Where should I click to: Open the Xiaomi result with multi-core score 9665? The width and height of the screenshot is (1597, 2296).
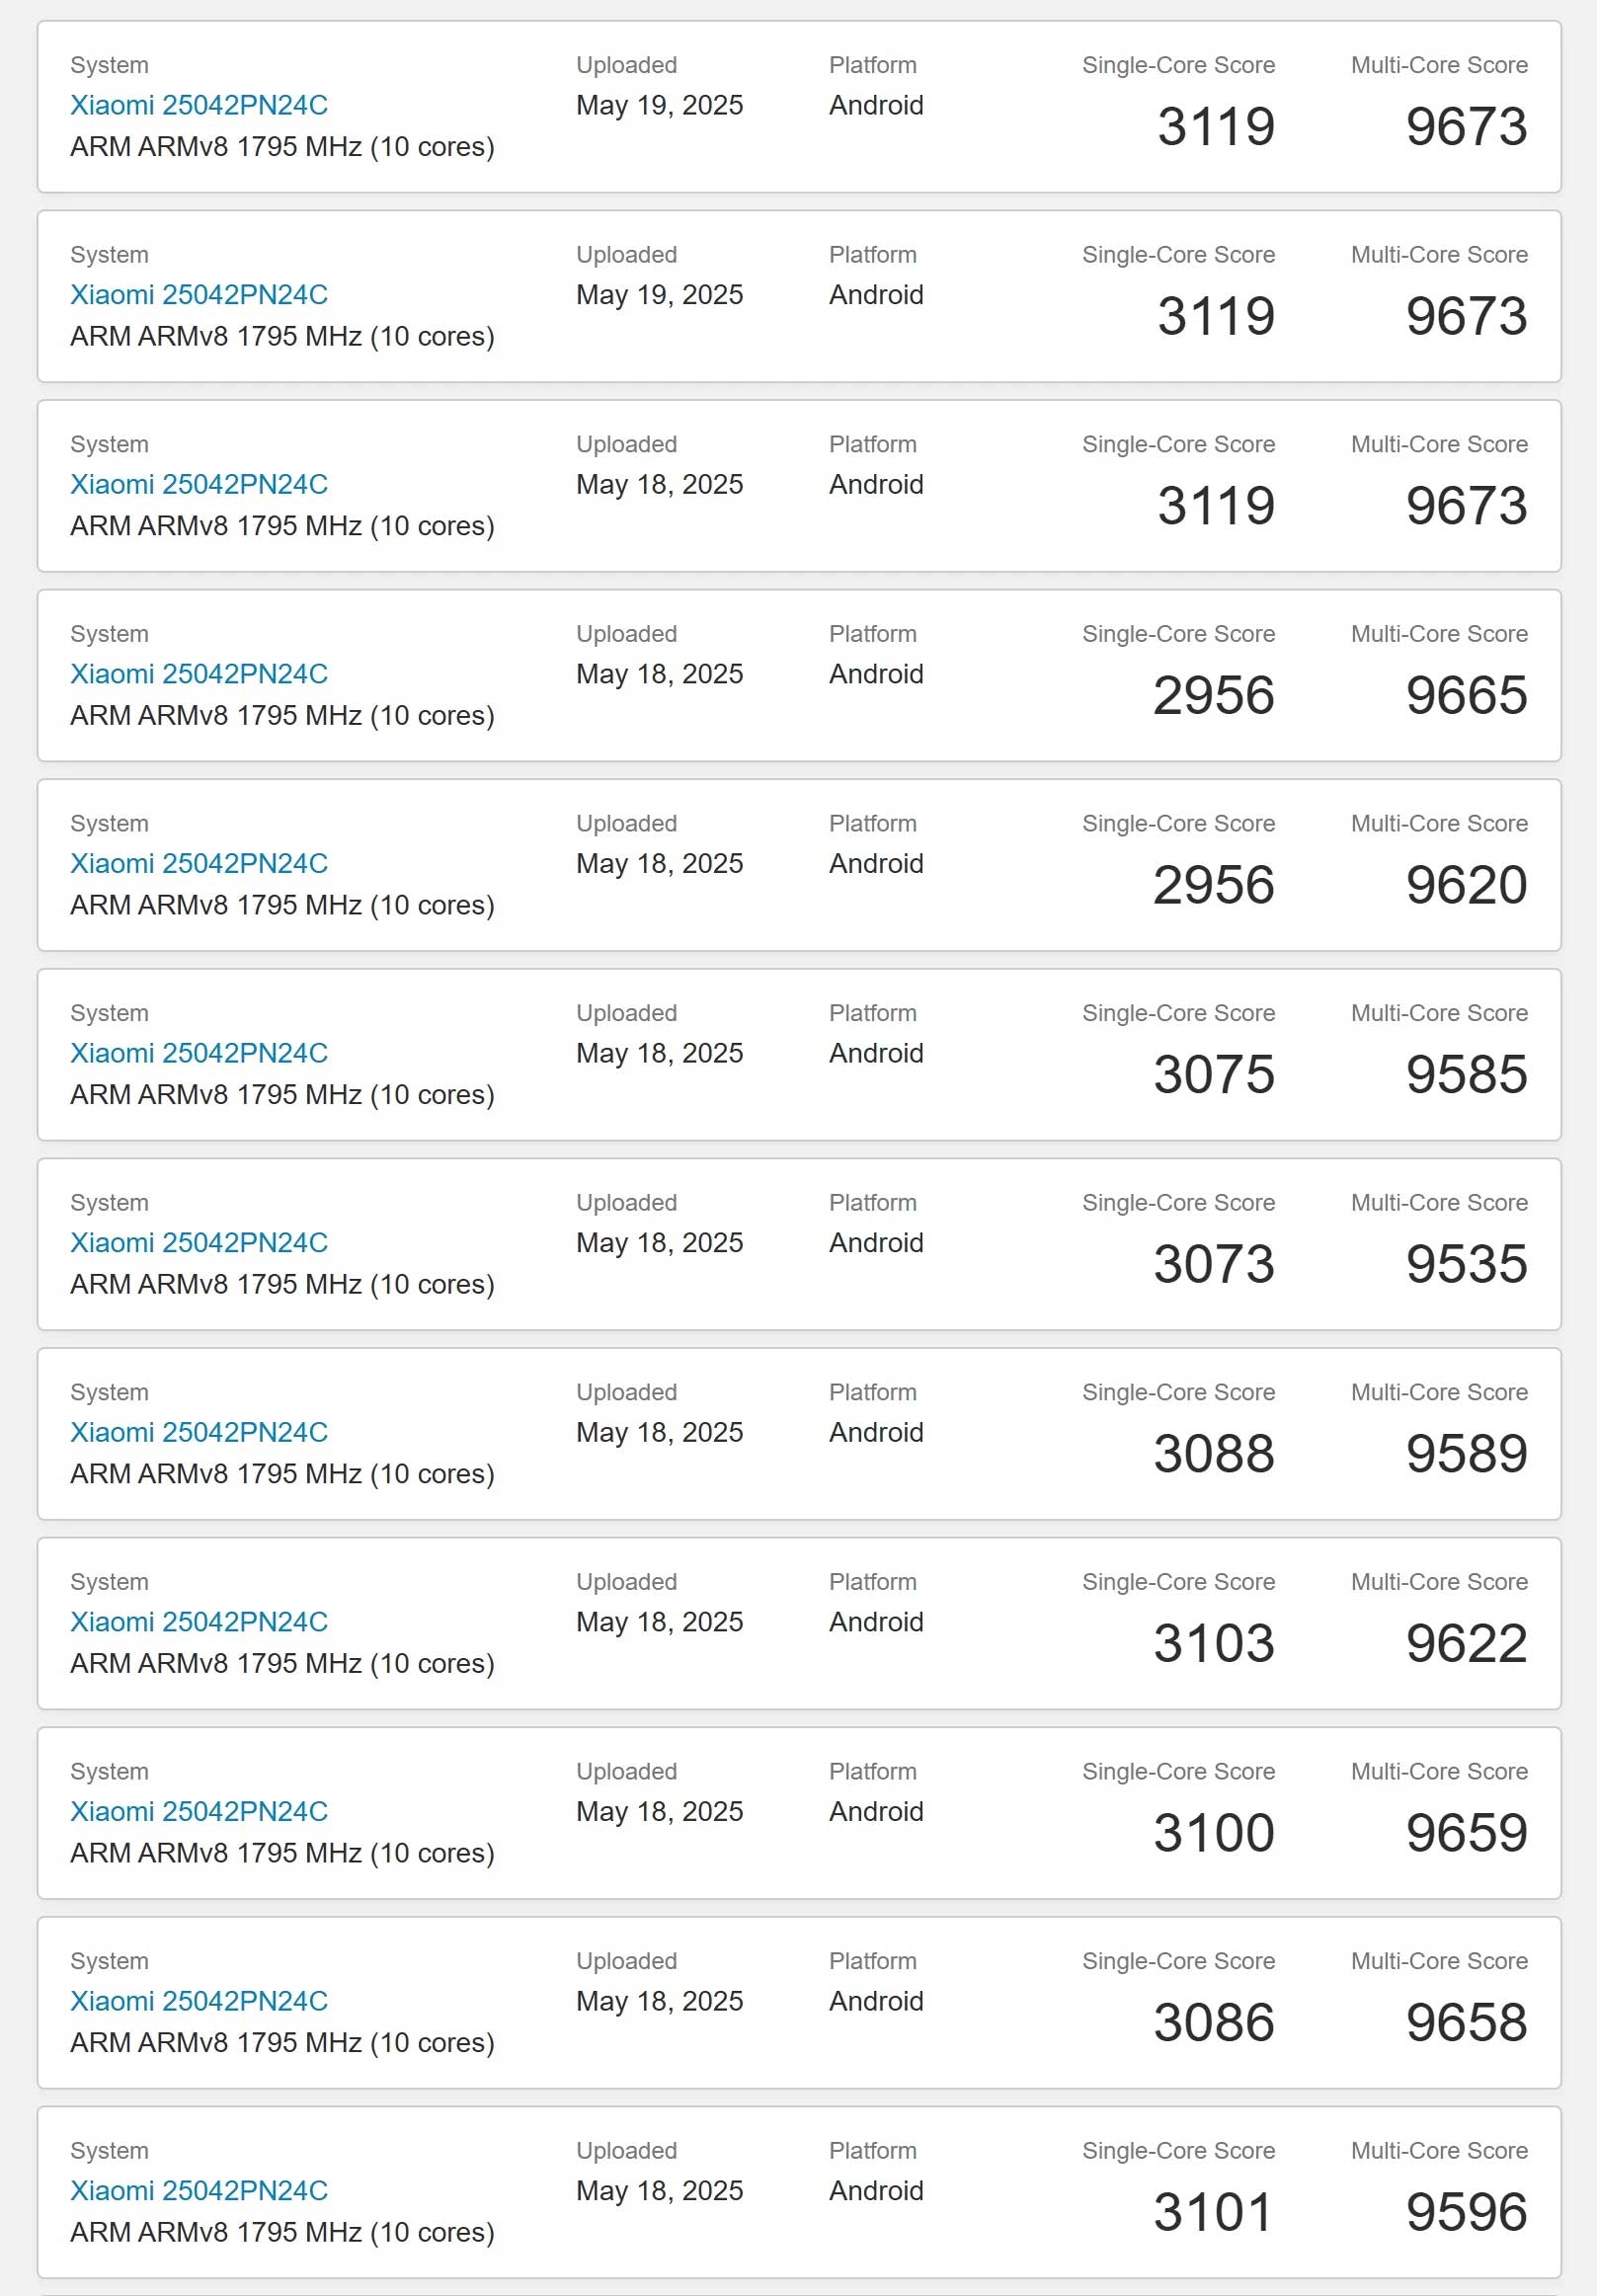199,674
